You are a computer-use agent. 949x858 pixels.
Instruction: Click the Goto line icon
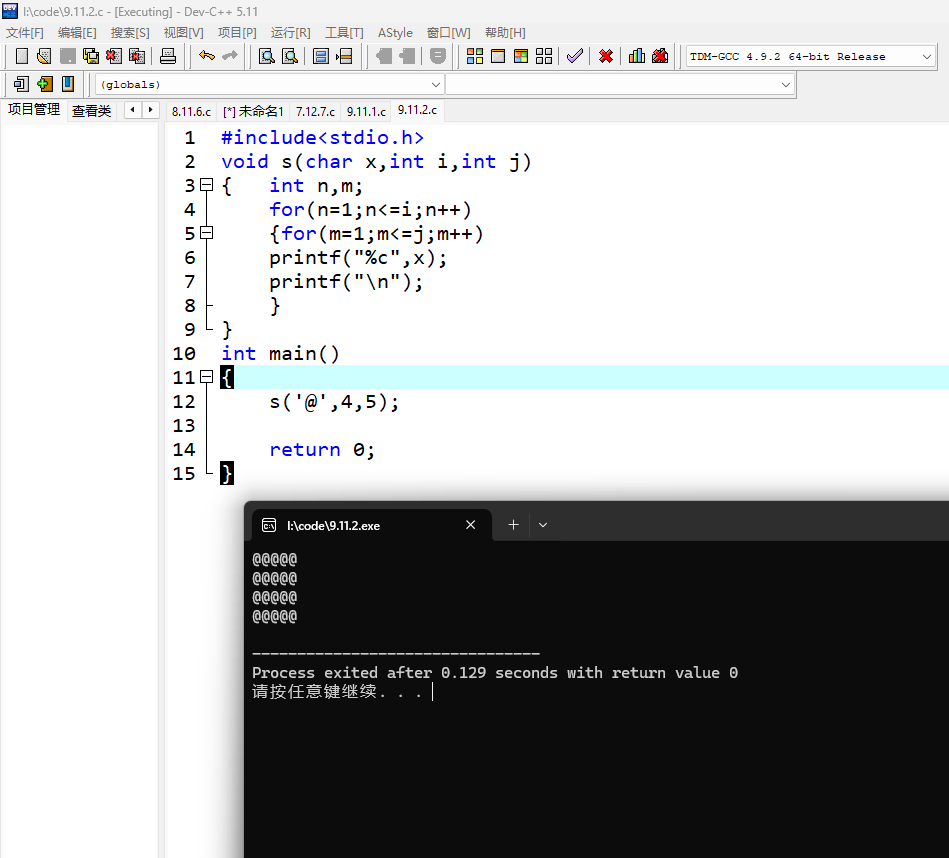pos(344,56)
